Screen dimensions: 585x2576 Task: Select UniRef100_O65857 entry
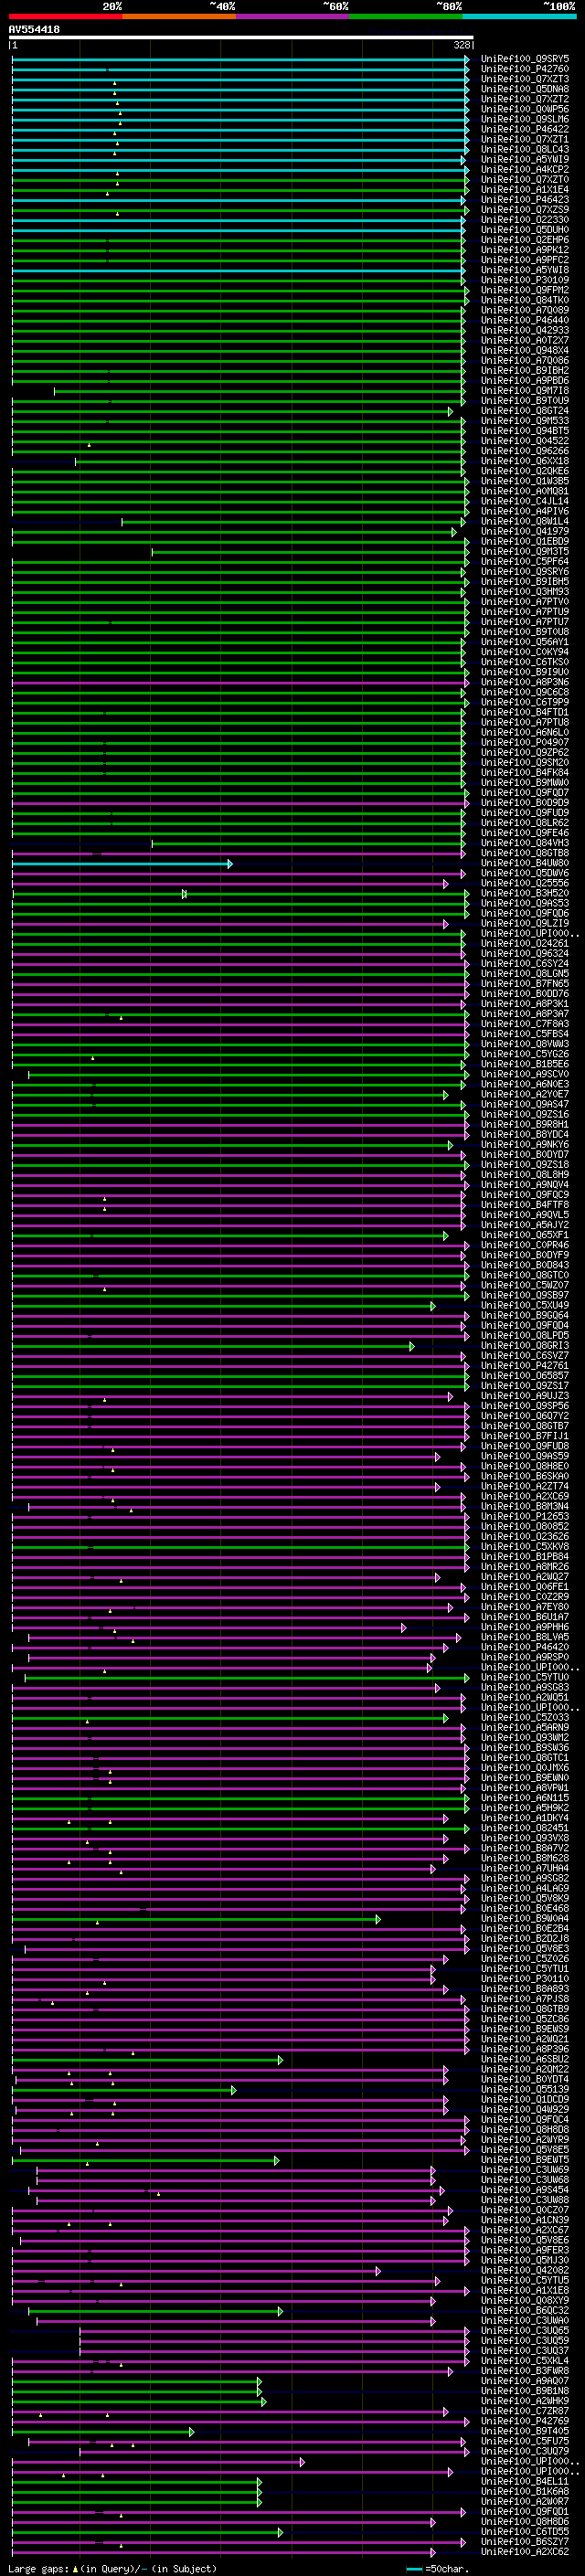coord(525,1375)
